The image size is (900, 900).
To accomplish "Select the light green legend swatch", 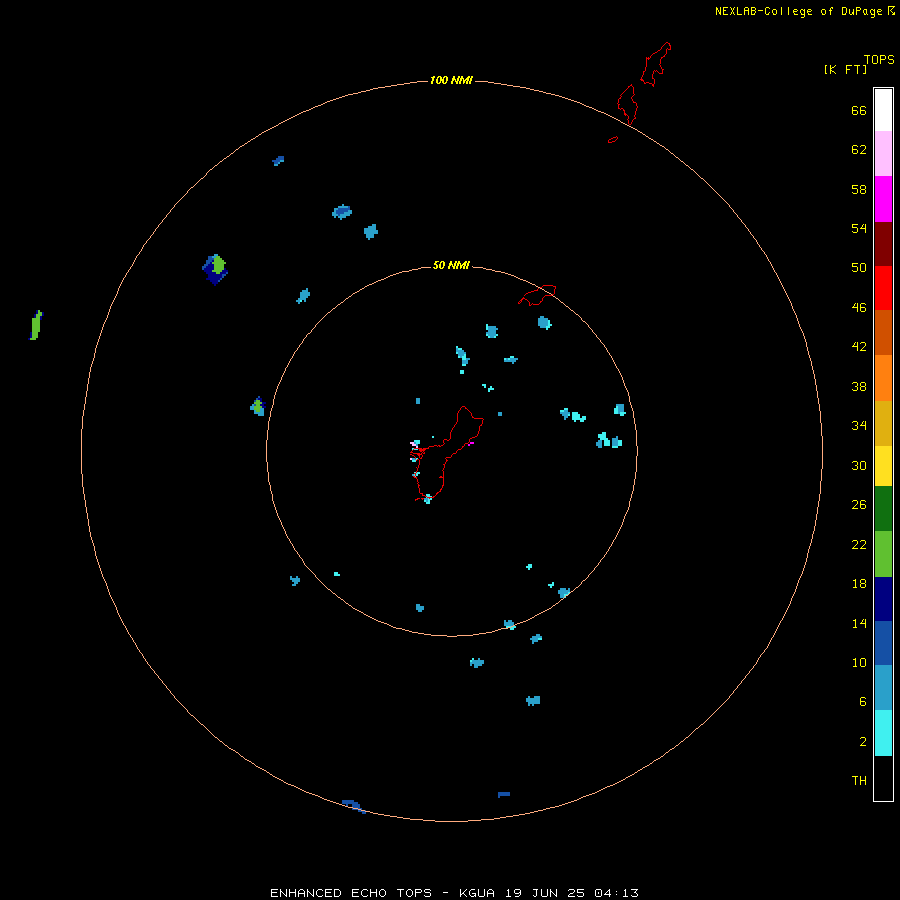I will (883, 554).
